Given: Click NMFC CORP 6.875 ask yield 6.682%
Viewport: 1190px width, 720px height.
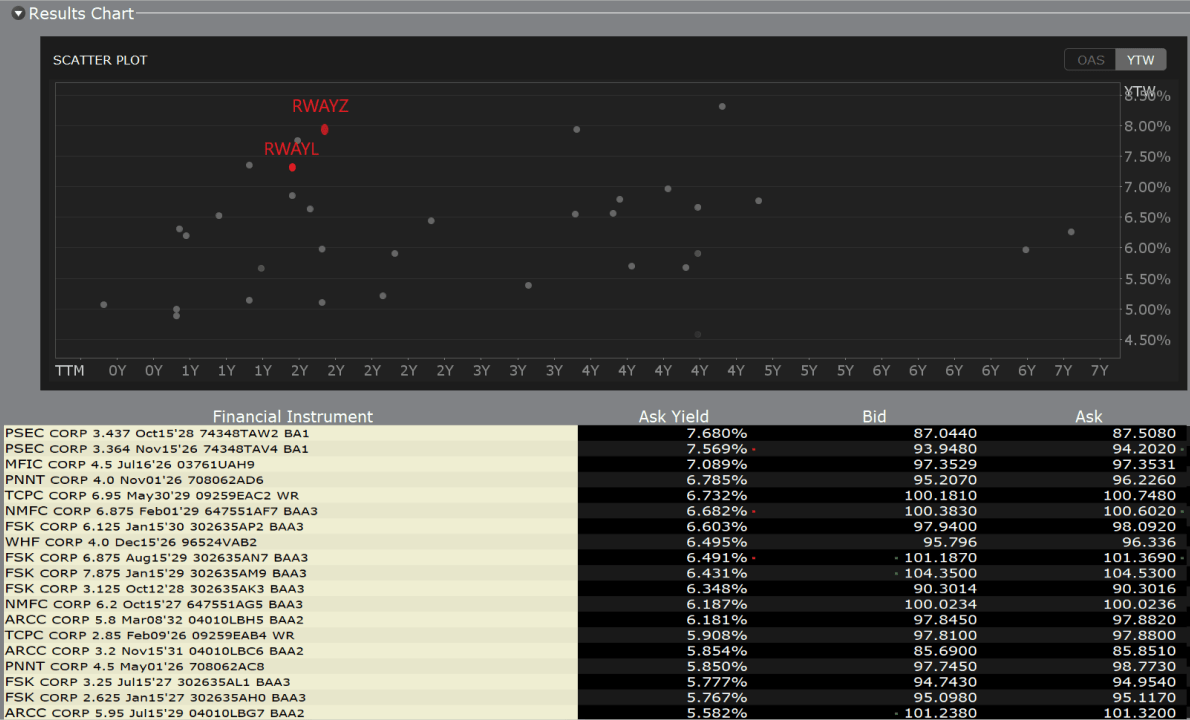Looking at the screenshot, I should pos(716,511).
